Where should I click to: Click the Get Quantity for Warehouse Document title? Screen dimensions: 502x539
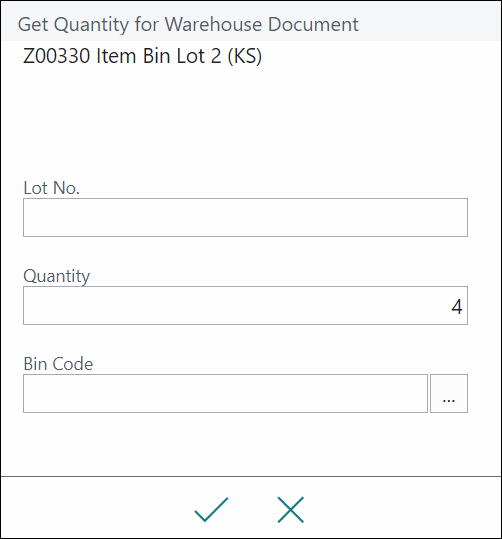click(x=188, y=24)
